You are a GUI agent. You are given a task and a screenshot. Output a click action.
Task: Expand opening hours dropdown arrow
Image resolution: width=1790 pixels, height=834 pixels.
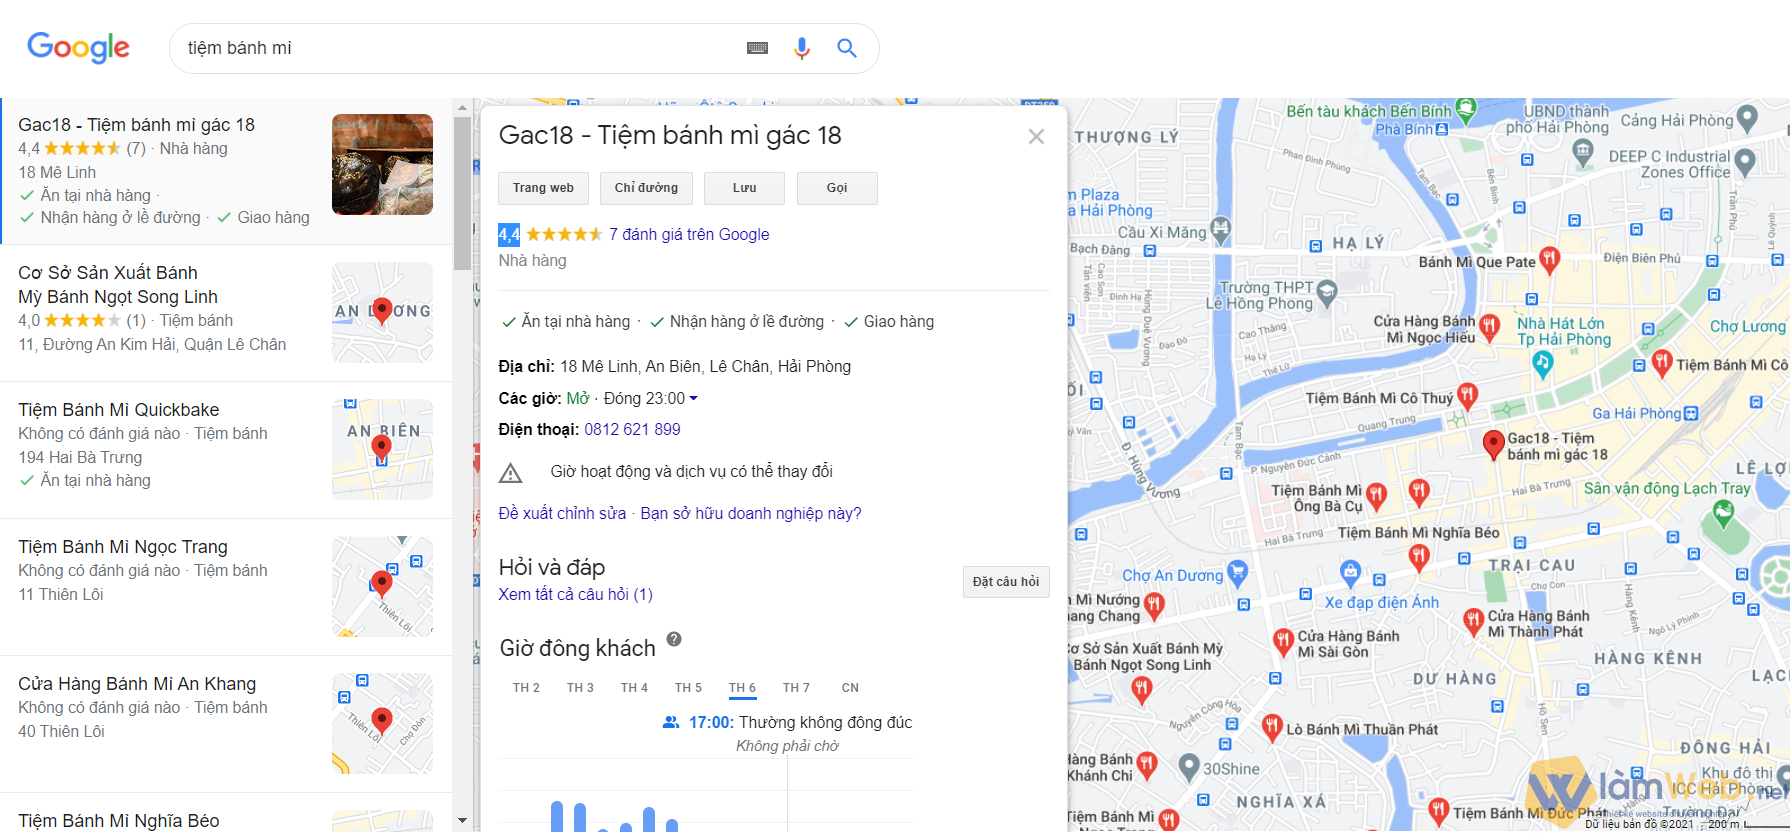694,398
